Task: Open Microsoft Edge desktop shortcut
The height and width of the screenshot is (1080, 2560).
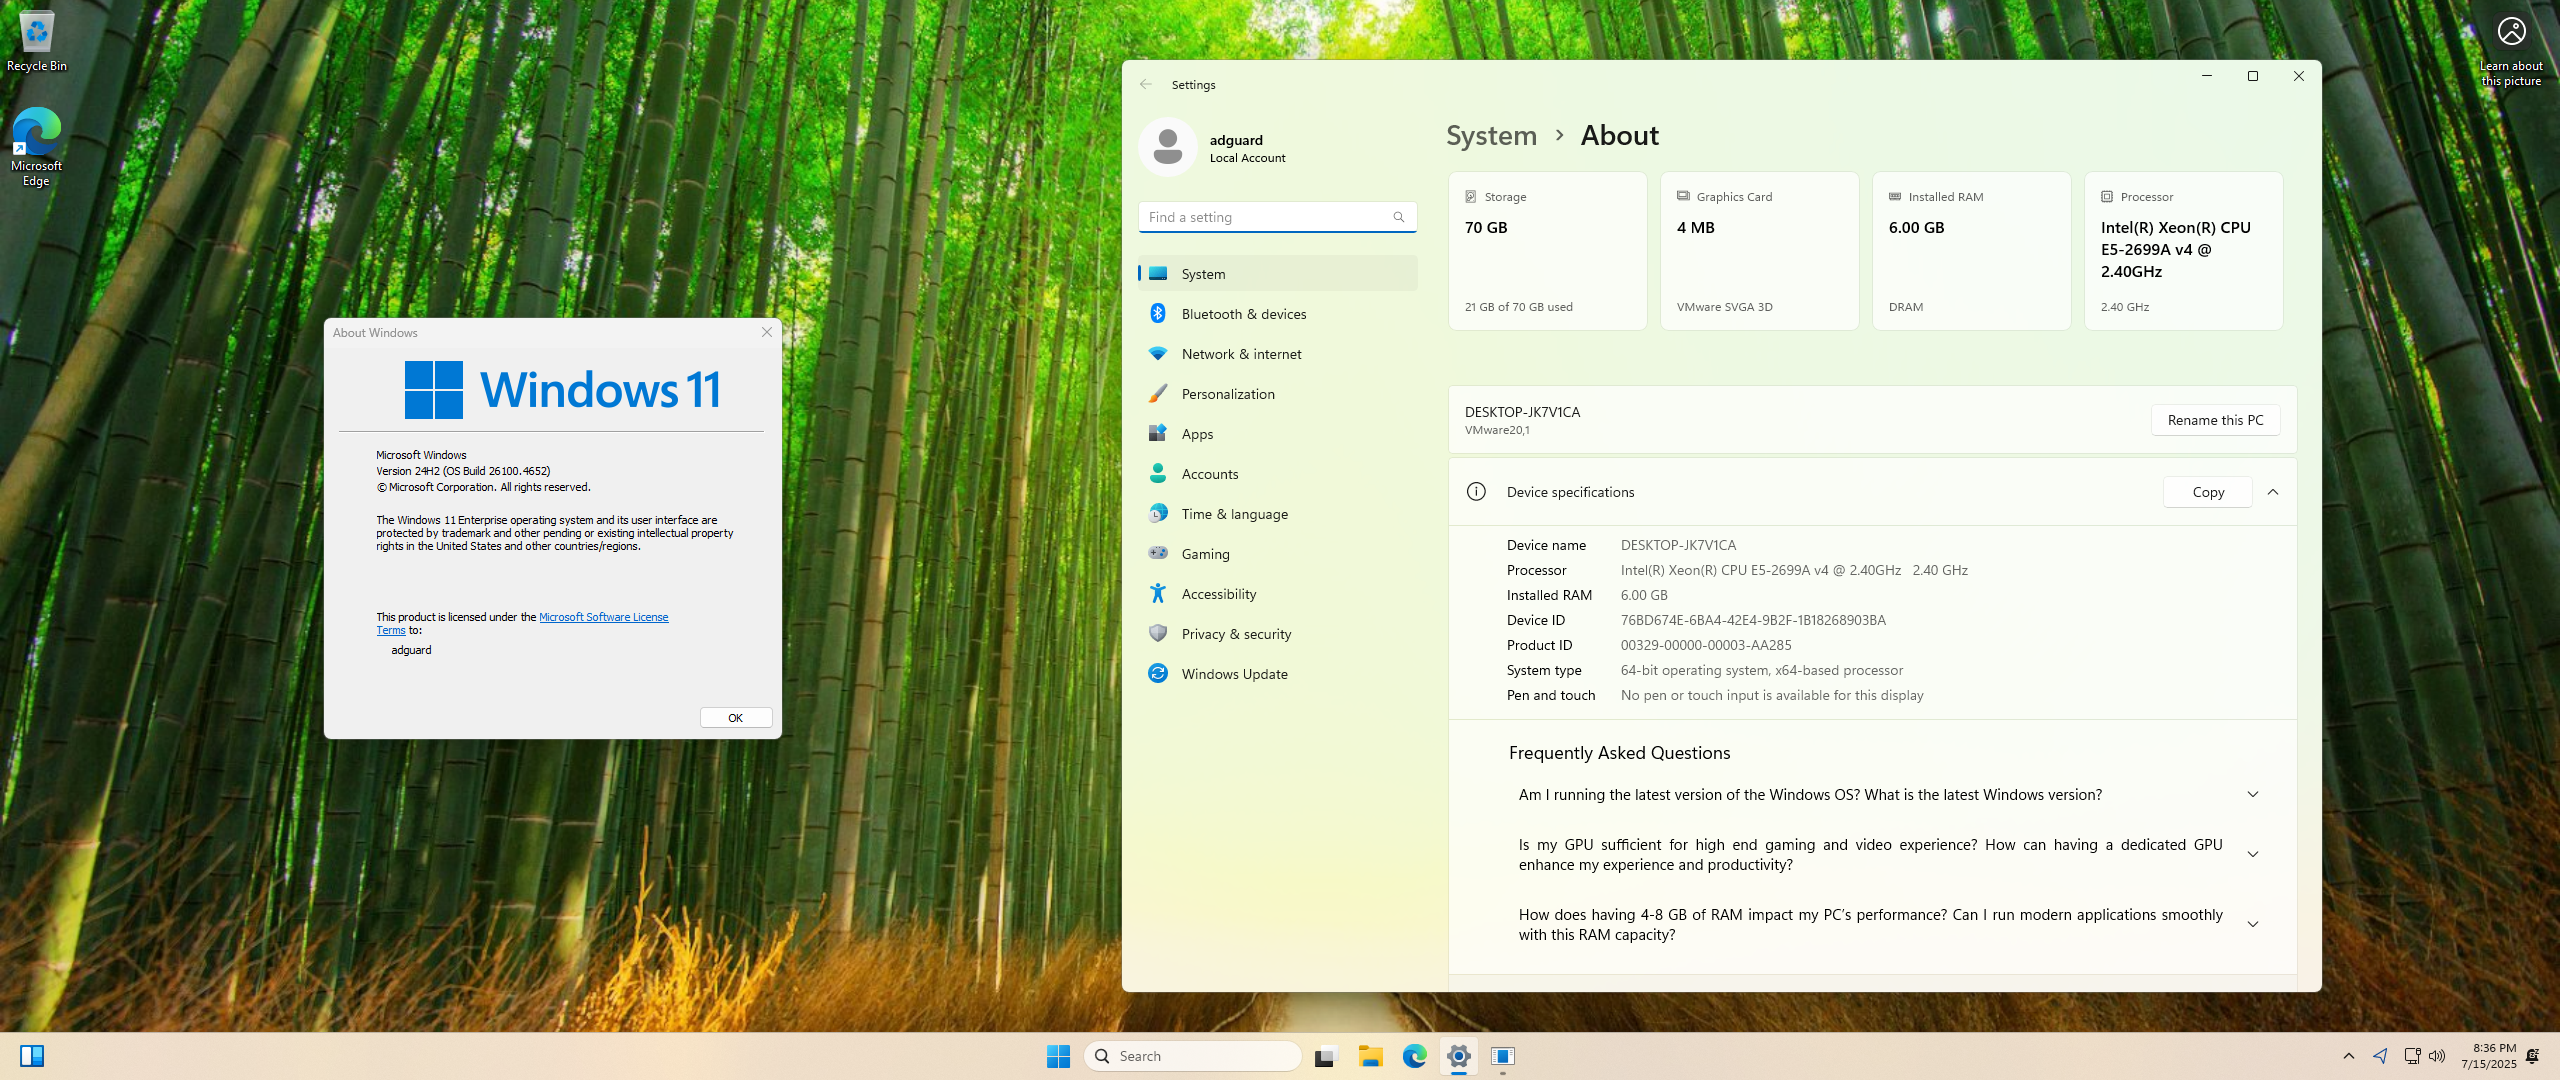Action: click(x=37, y=147)
